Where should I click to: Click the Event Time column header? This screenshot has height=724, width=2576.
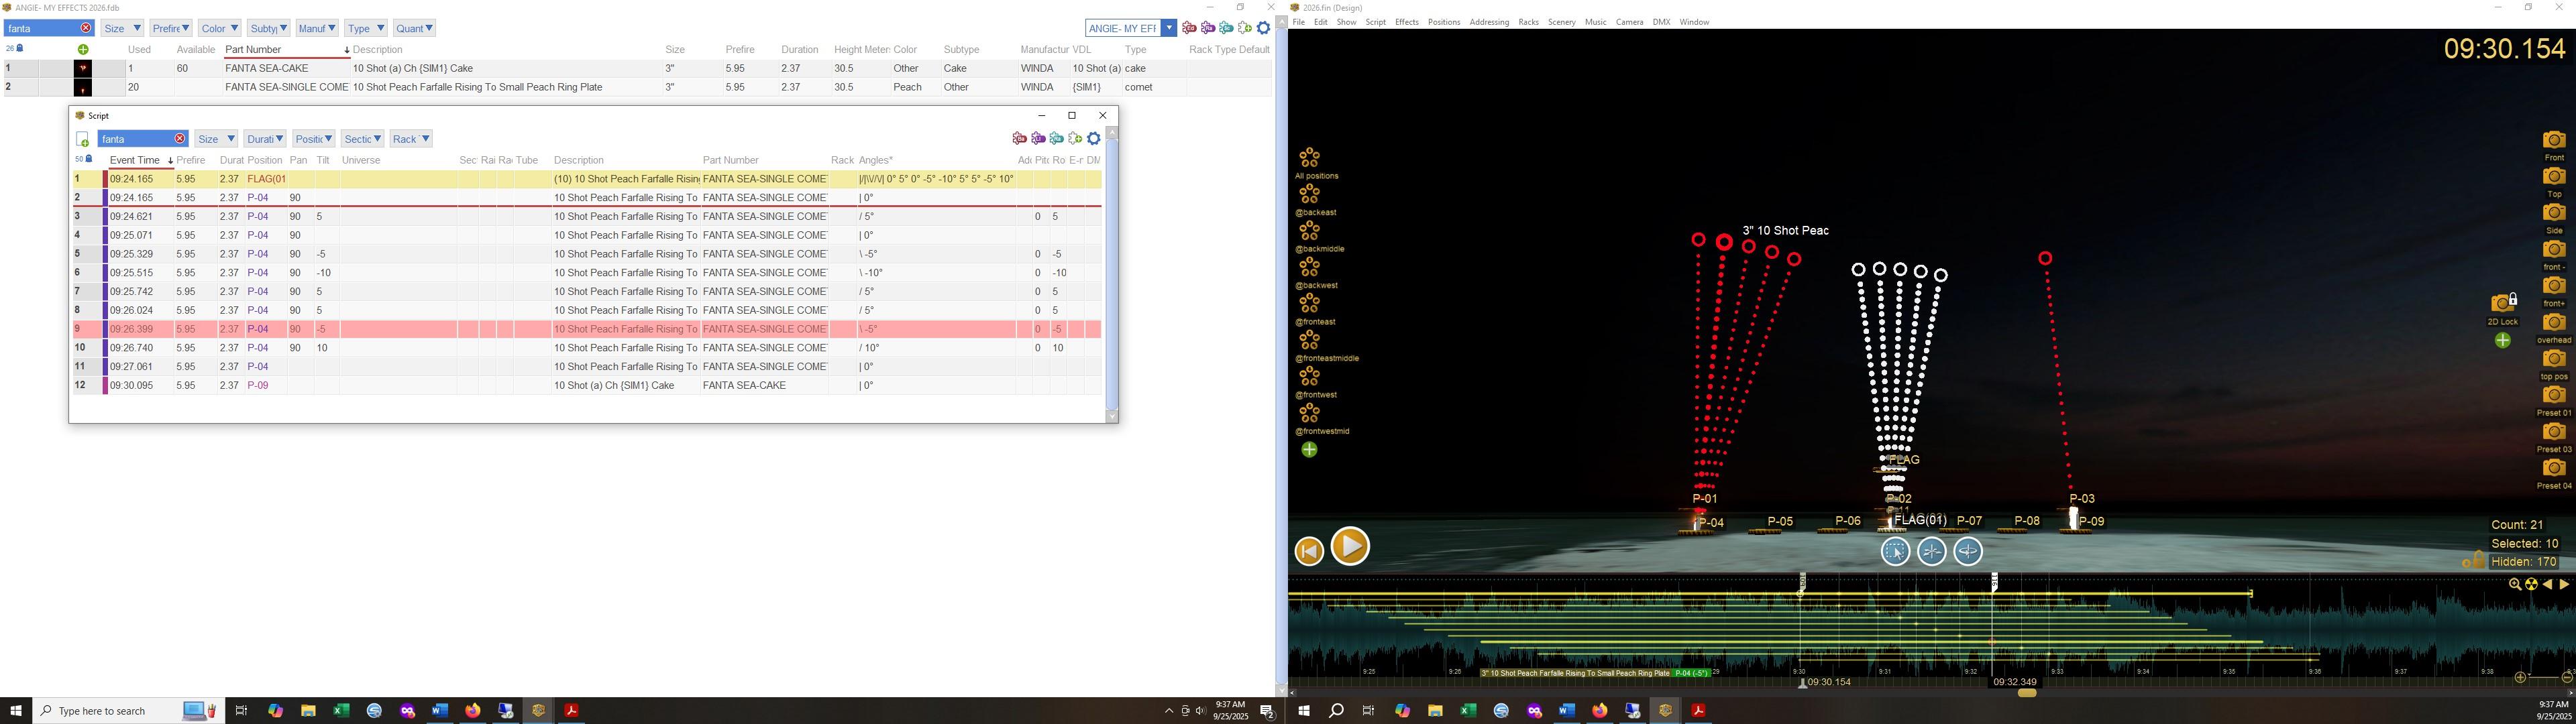[x=135, y=160]
